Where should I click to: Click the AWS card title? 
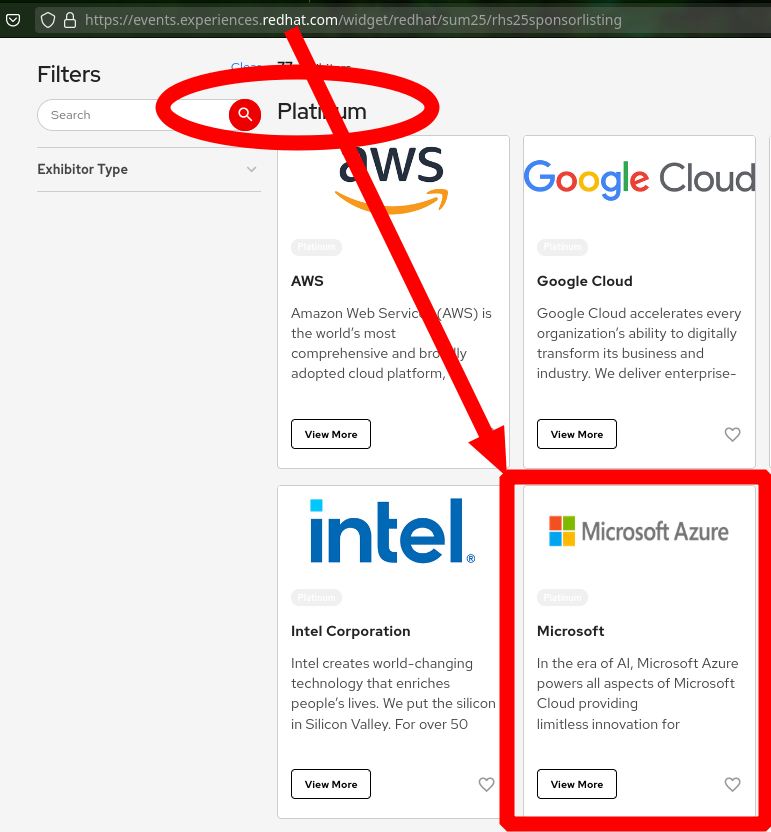(x=307, y=281)
